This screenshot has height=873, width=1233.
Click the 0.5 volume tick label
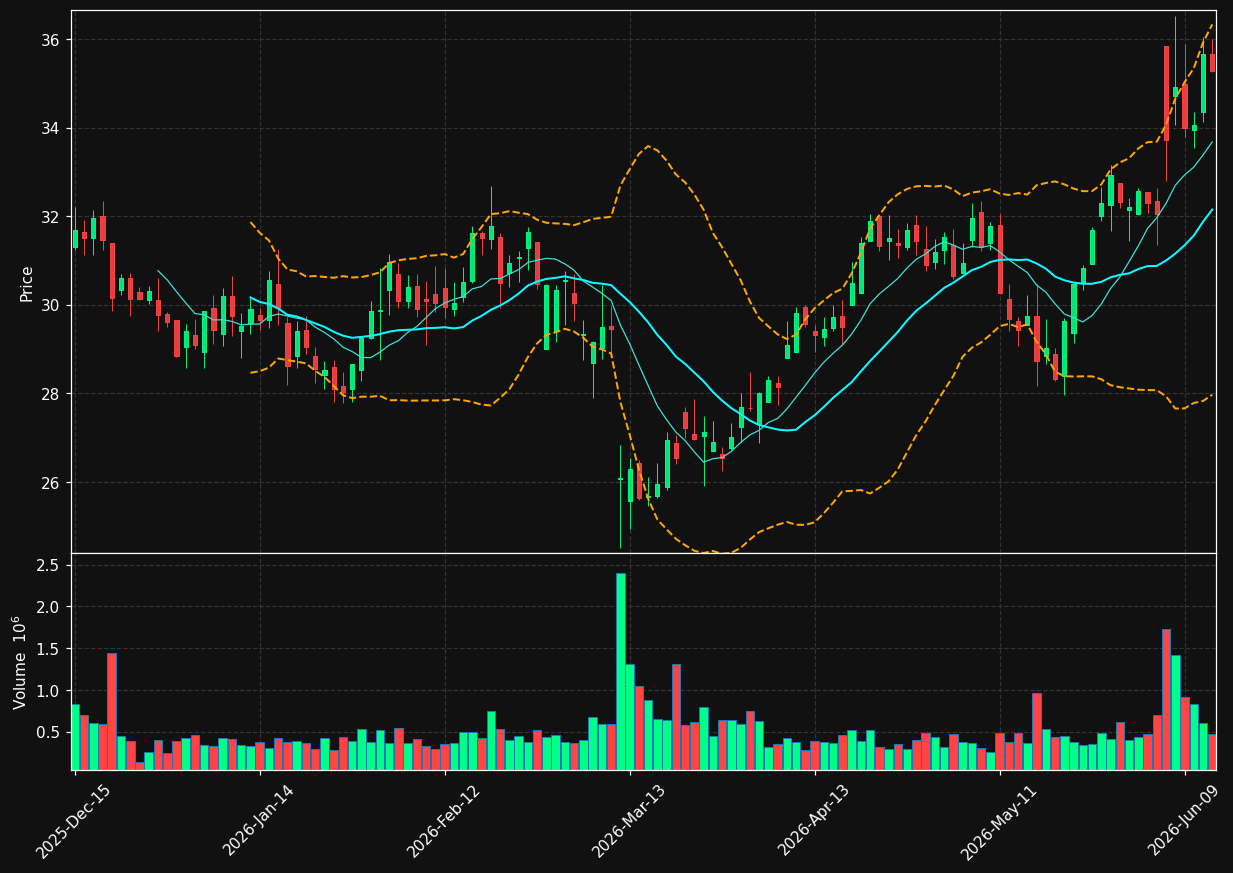tap(48, 733)
